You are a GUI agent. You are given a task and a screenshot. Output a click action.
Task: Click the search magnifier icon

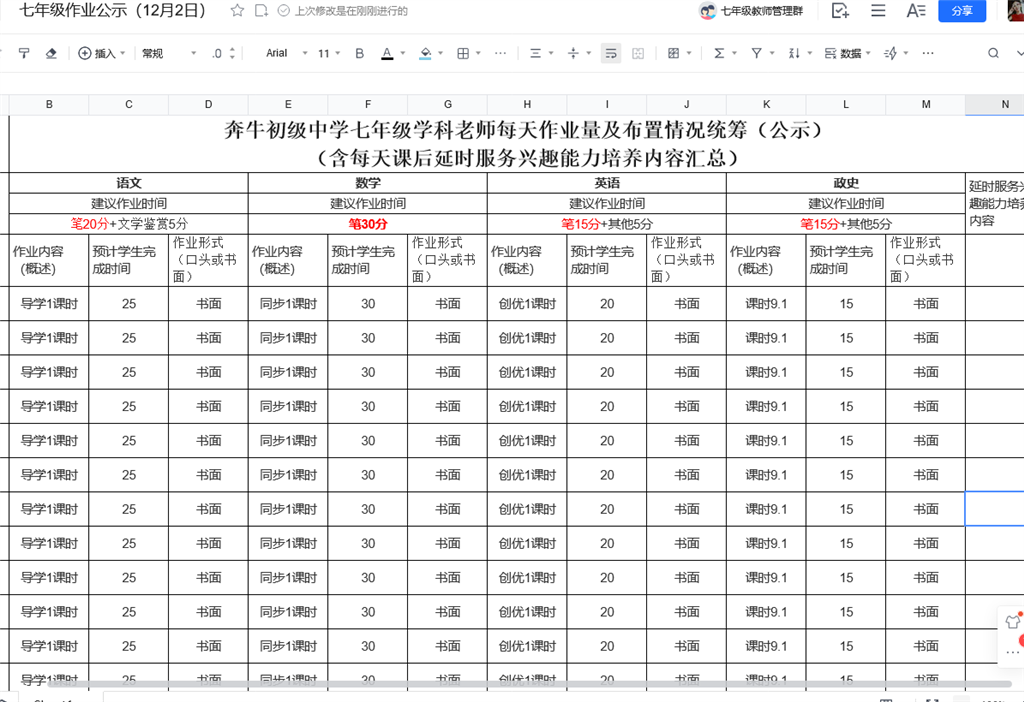(993, 54)
